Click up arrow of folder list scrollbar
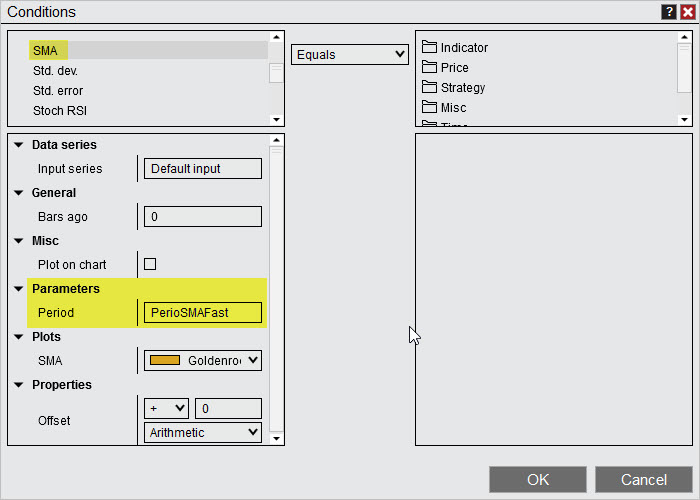The image size is (700, 500). (684, 37)
